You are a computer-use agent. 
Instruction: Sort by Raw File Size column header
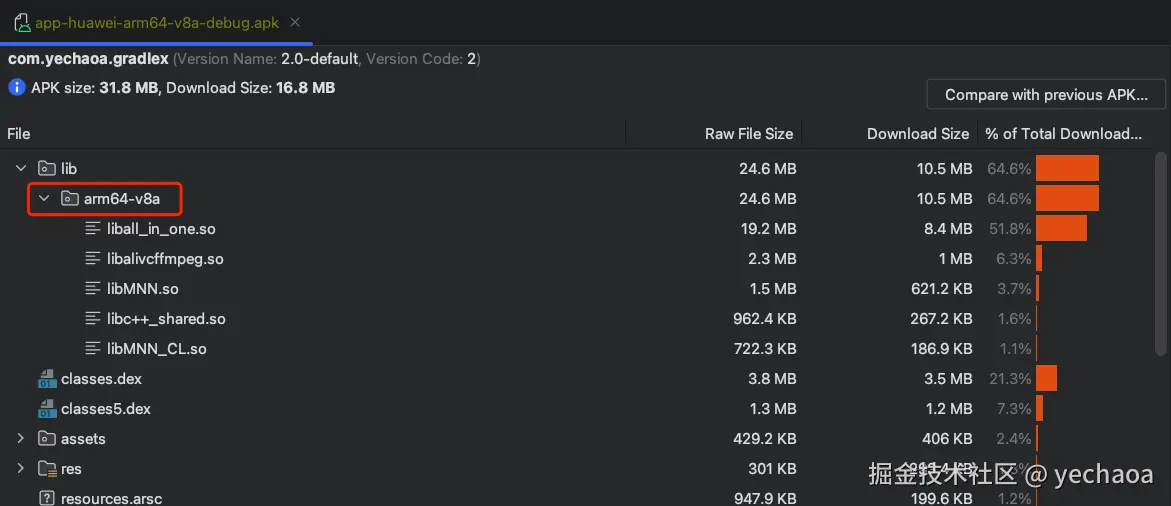pyautogui.click(x=749, y=134)
